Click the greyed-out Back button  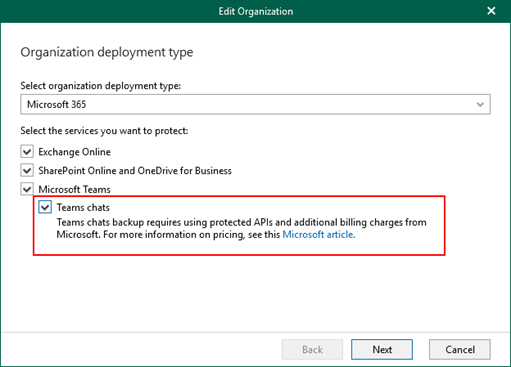point(312,349)
